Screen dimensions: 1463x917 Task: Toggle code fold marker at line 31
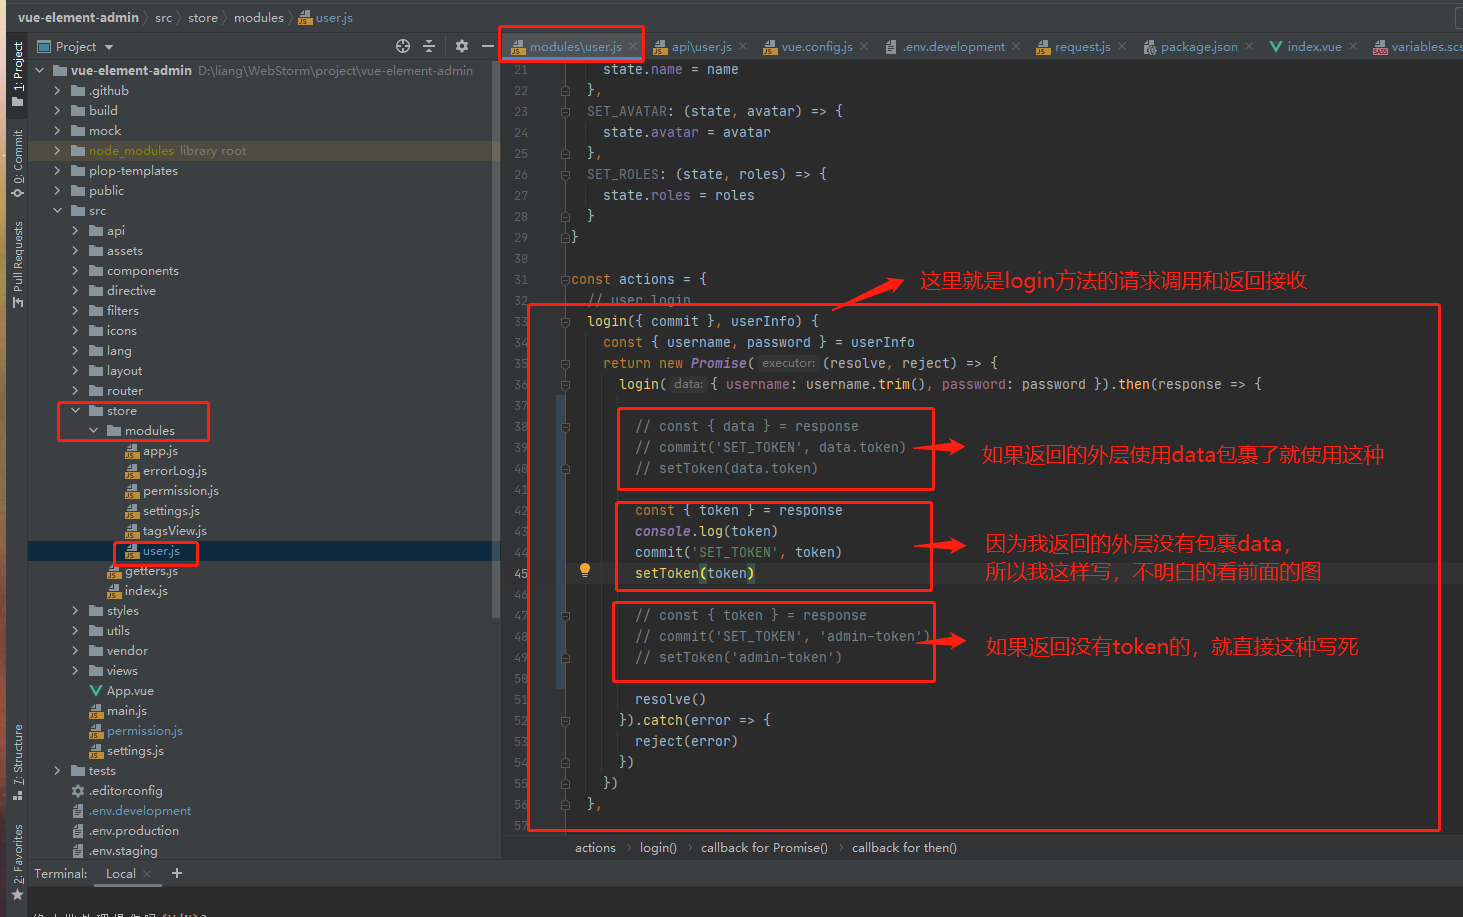click(565, 279)
